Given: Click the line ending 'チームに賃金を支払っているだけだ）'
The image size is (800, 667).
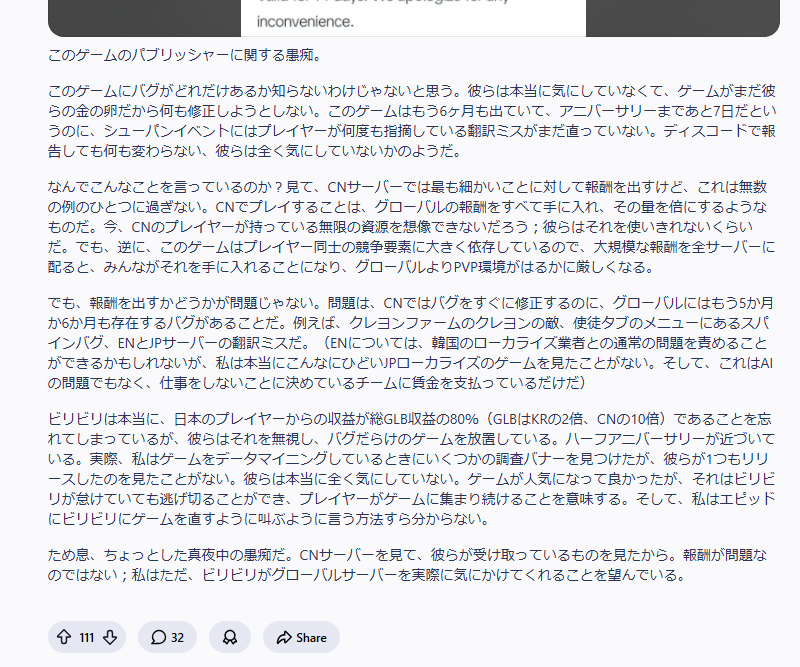Looking at the screenshot, I should 317,383.
